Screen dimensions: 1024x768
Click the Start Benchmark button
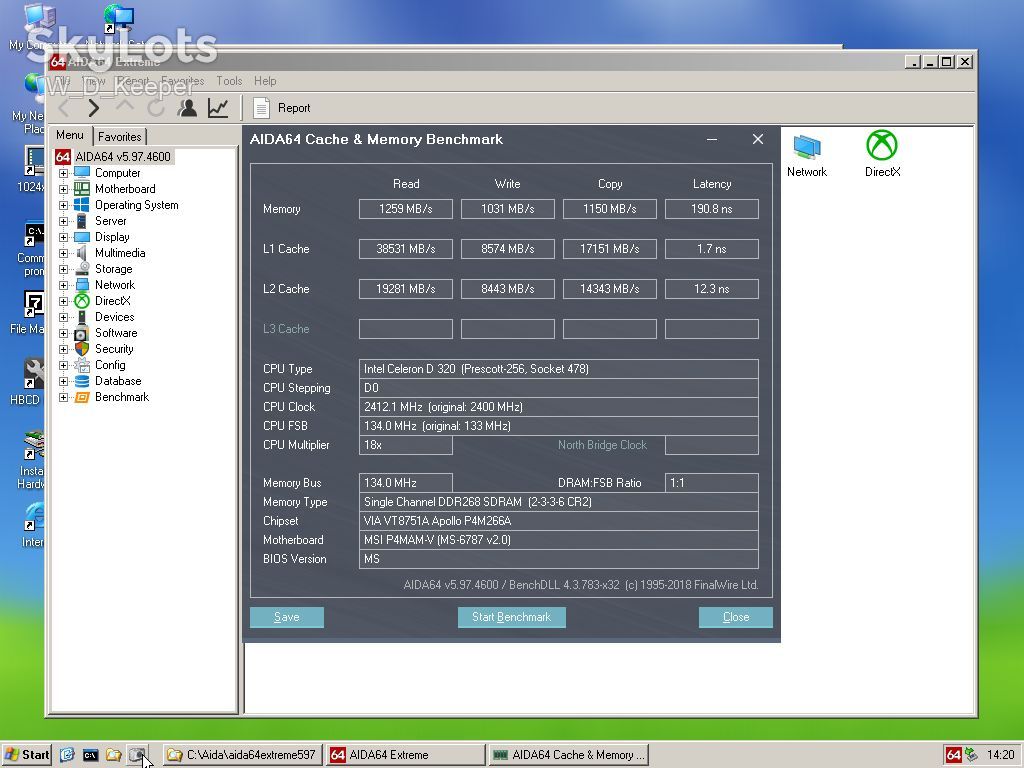[x=511, y=617]
